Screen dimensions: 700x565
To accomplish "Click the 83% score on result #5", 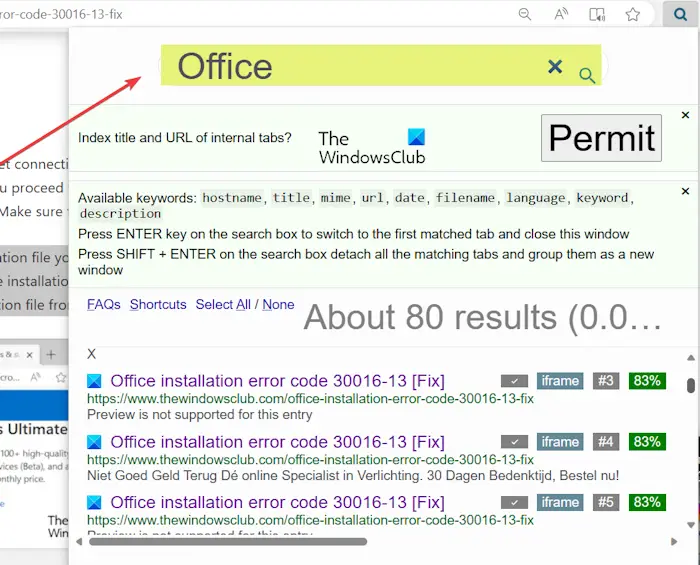I will click(x=647, y=502).
